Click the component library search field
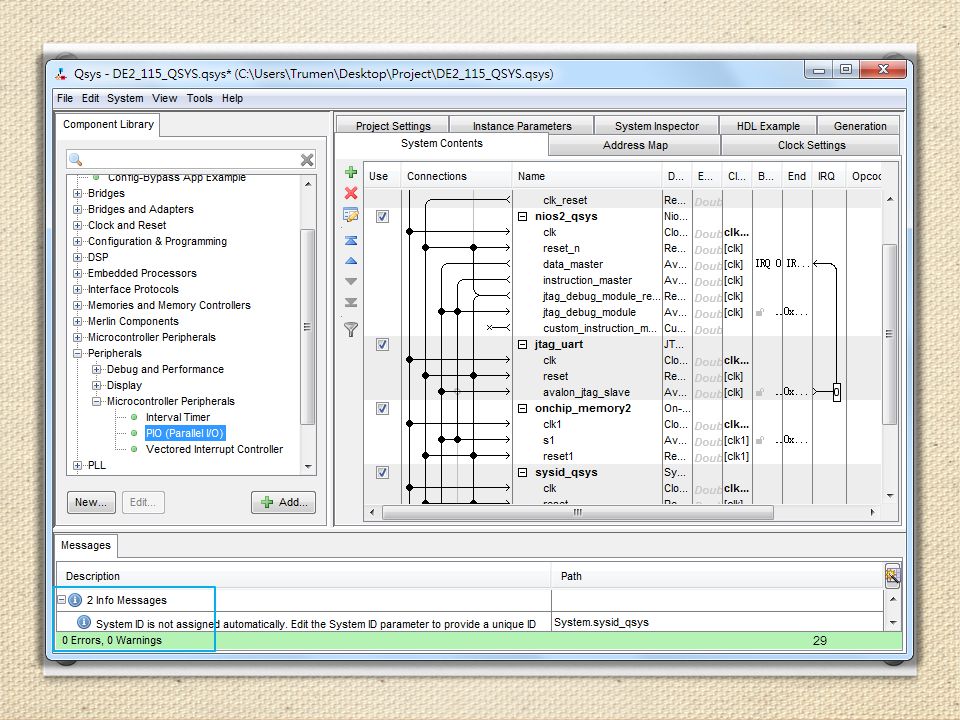 [x=191, y=160]
